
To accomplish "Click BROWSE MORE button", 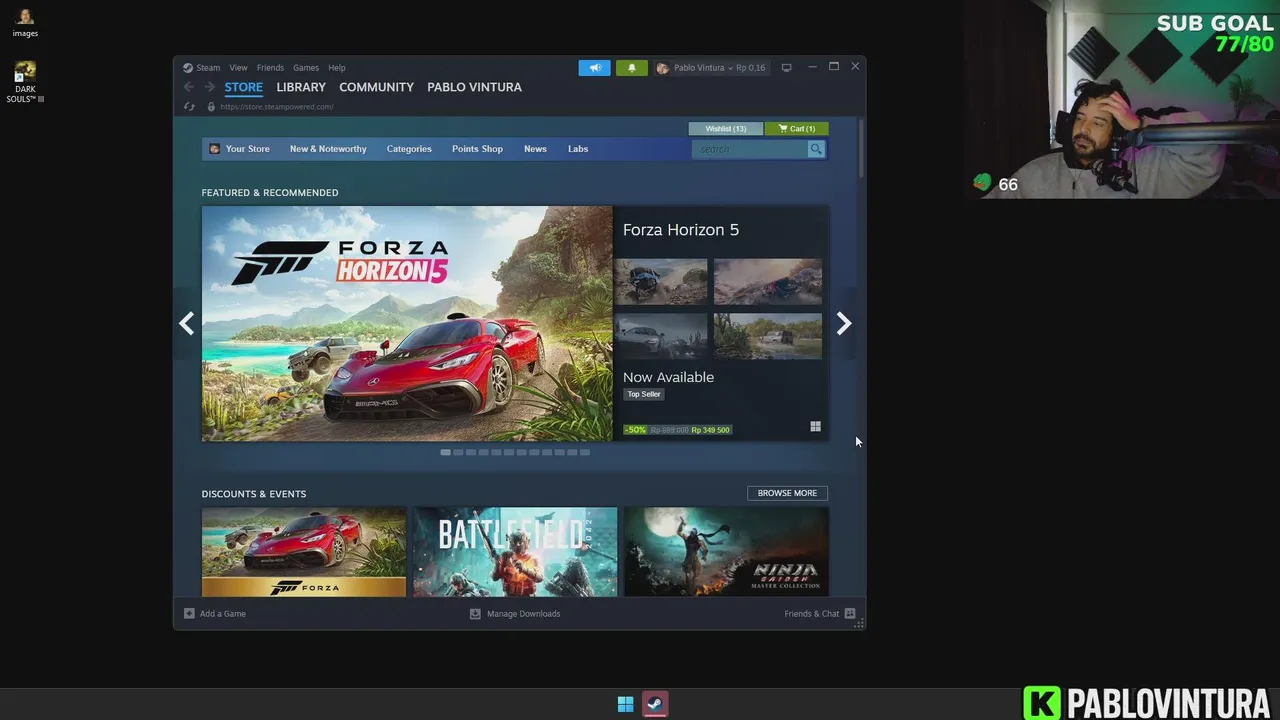I will (787, 493).
